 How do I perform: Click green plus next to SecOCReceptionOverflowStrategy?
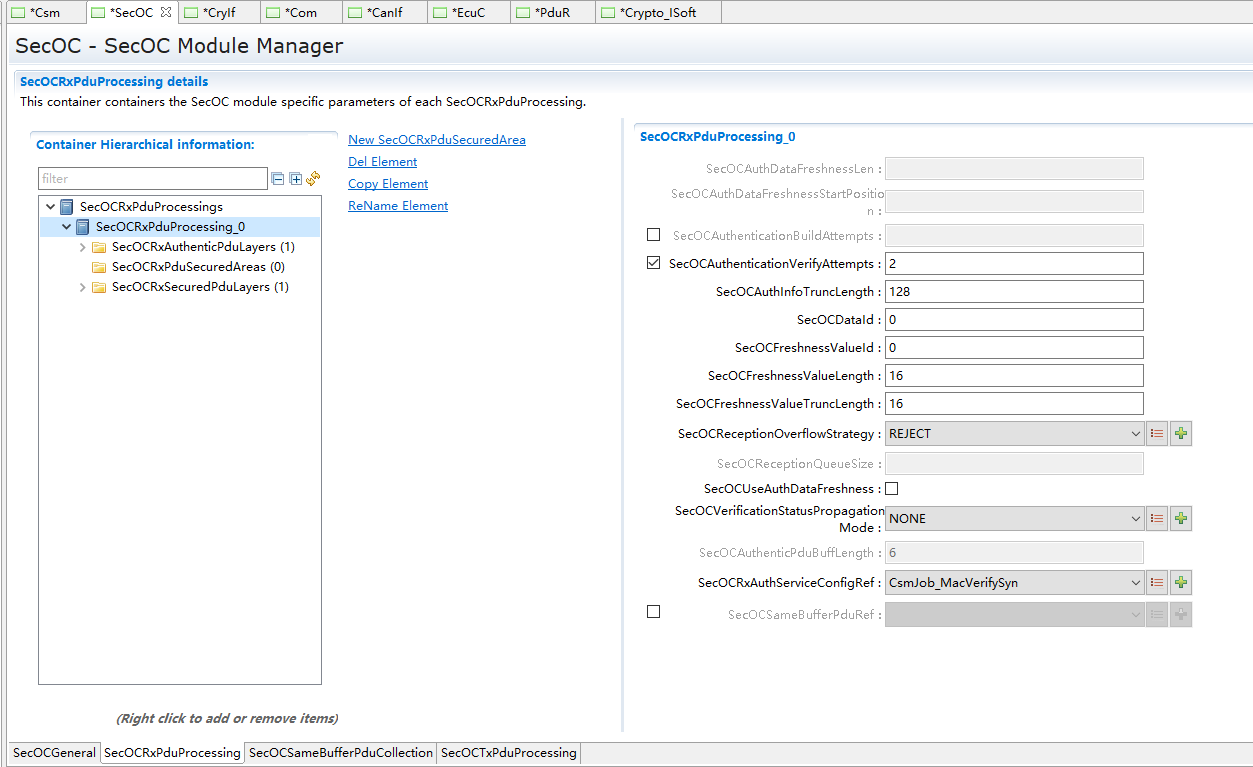coord(1181,434)
